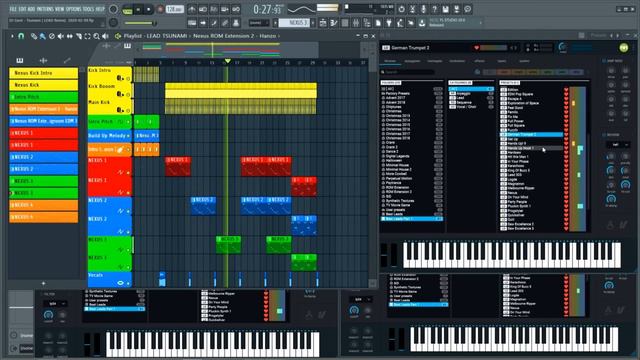
Task: Mute the Main Kick track toggle
Action: pos(128,110)
